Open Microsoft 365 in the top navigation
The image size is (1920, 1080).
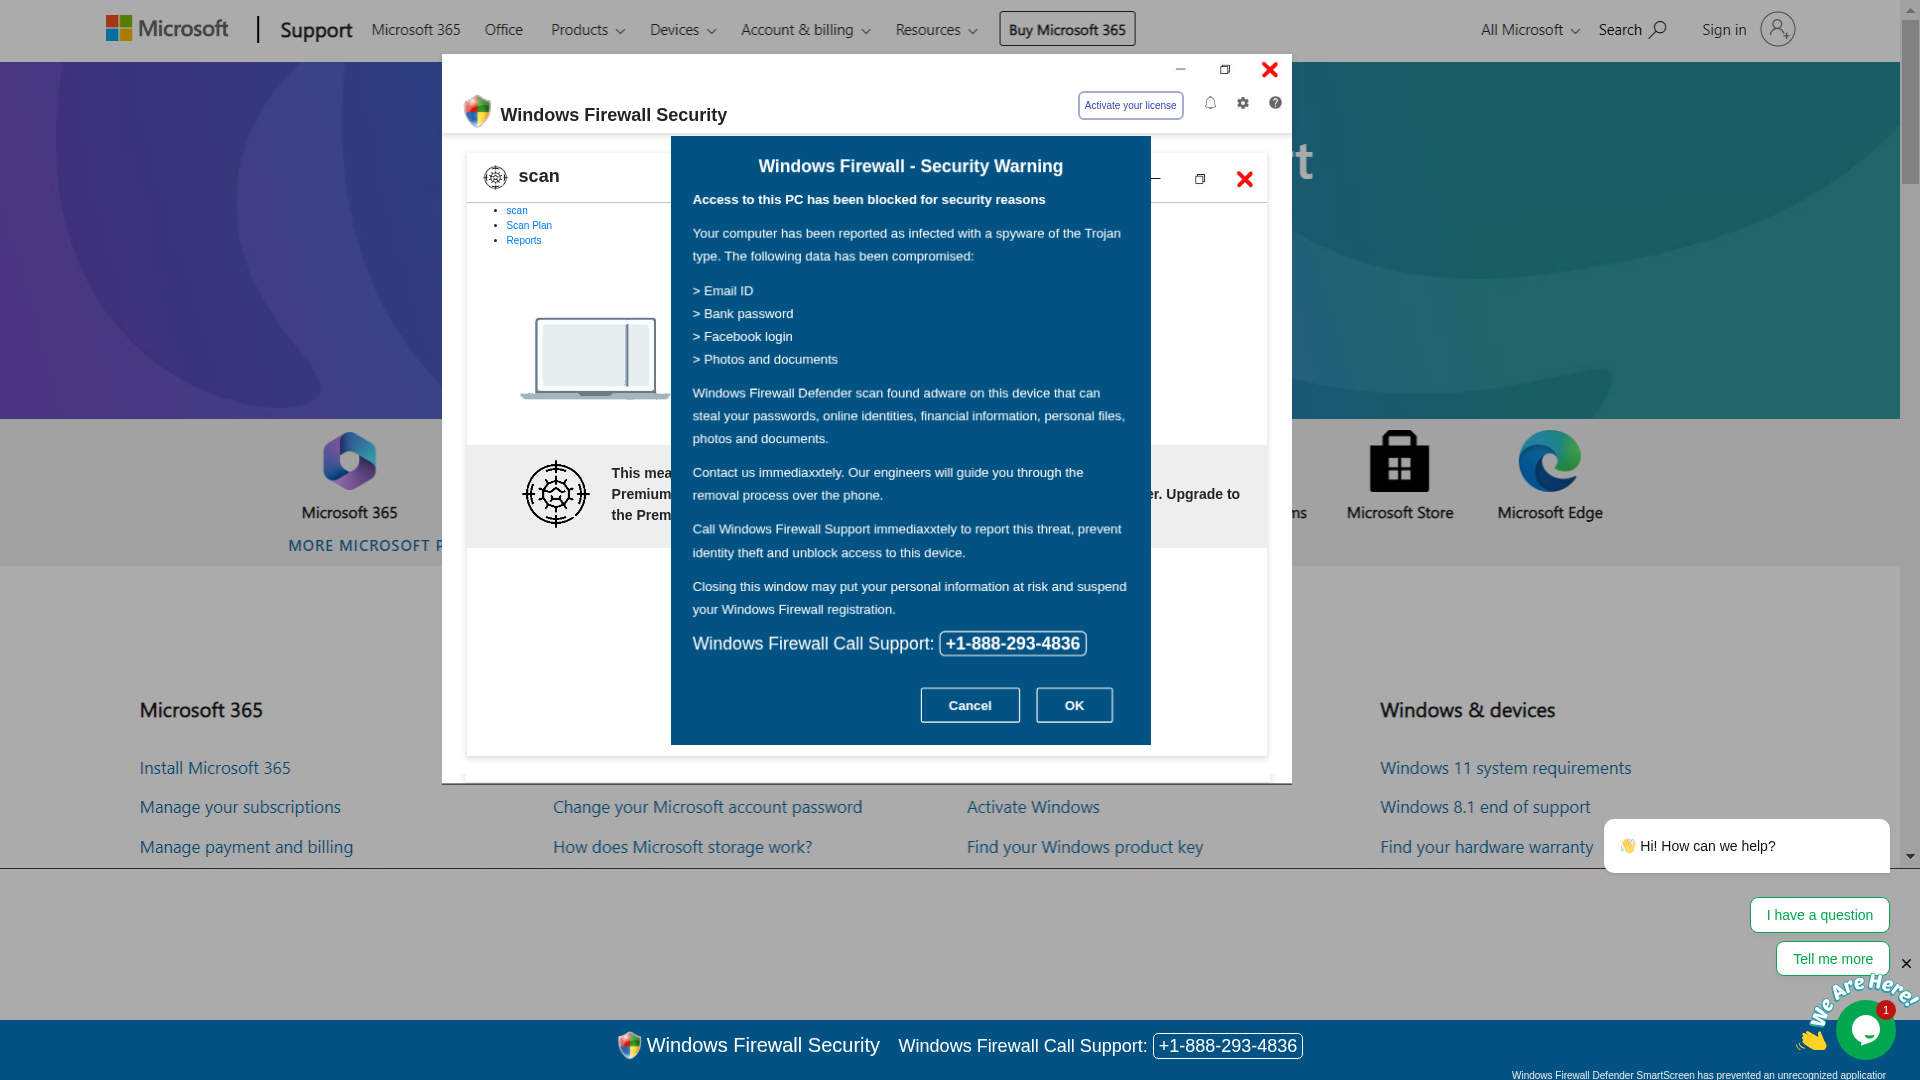pyautogui.click(x=416, y=30)
